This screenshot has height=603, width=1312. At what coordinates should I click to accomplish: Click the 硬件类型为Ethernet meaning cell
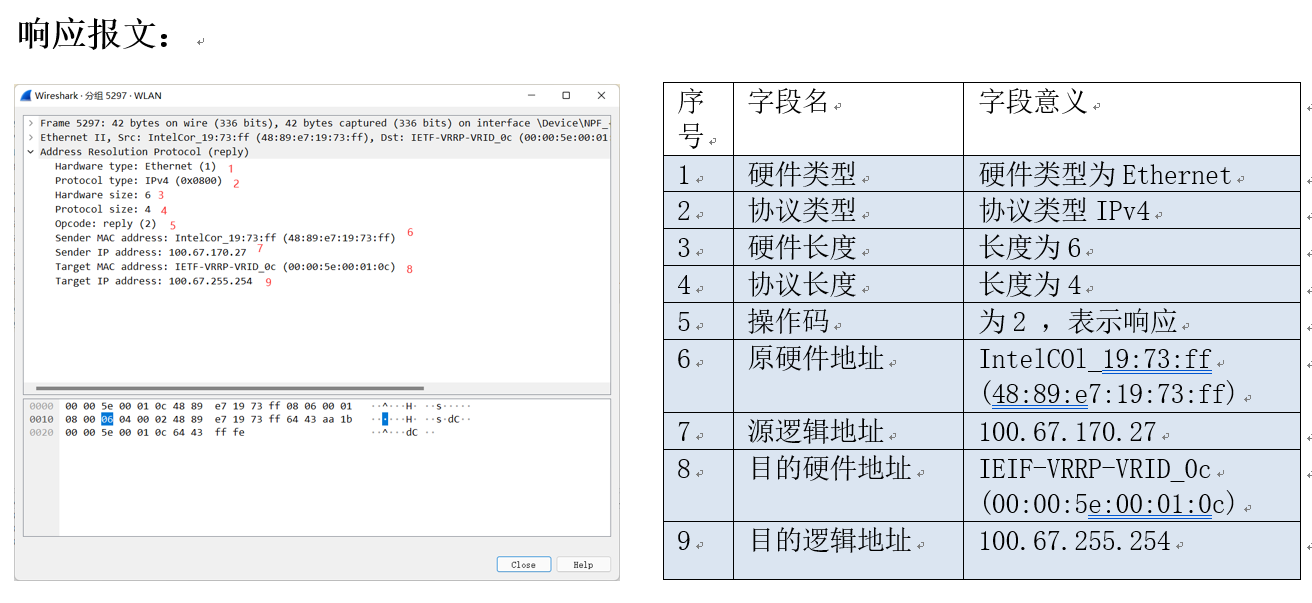click(x=1132, y=173)
